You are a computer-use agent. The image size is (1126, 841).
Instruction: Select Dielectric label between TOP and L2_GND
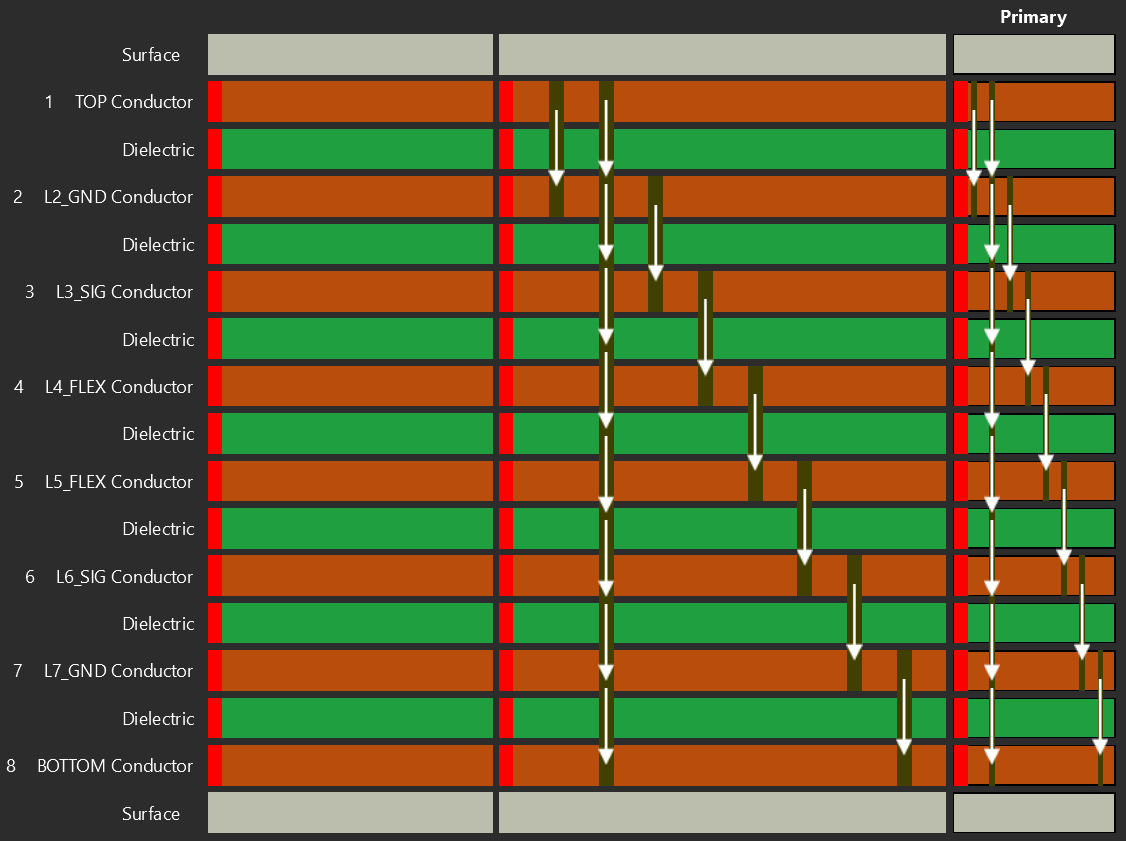coord(158,149)
